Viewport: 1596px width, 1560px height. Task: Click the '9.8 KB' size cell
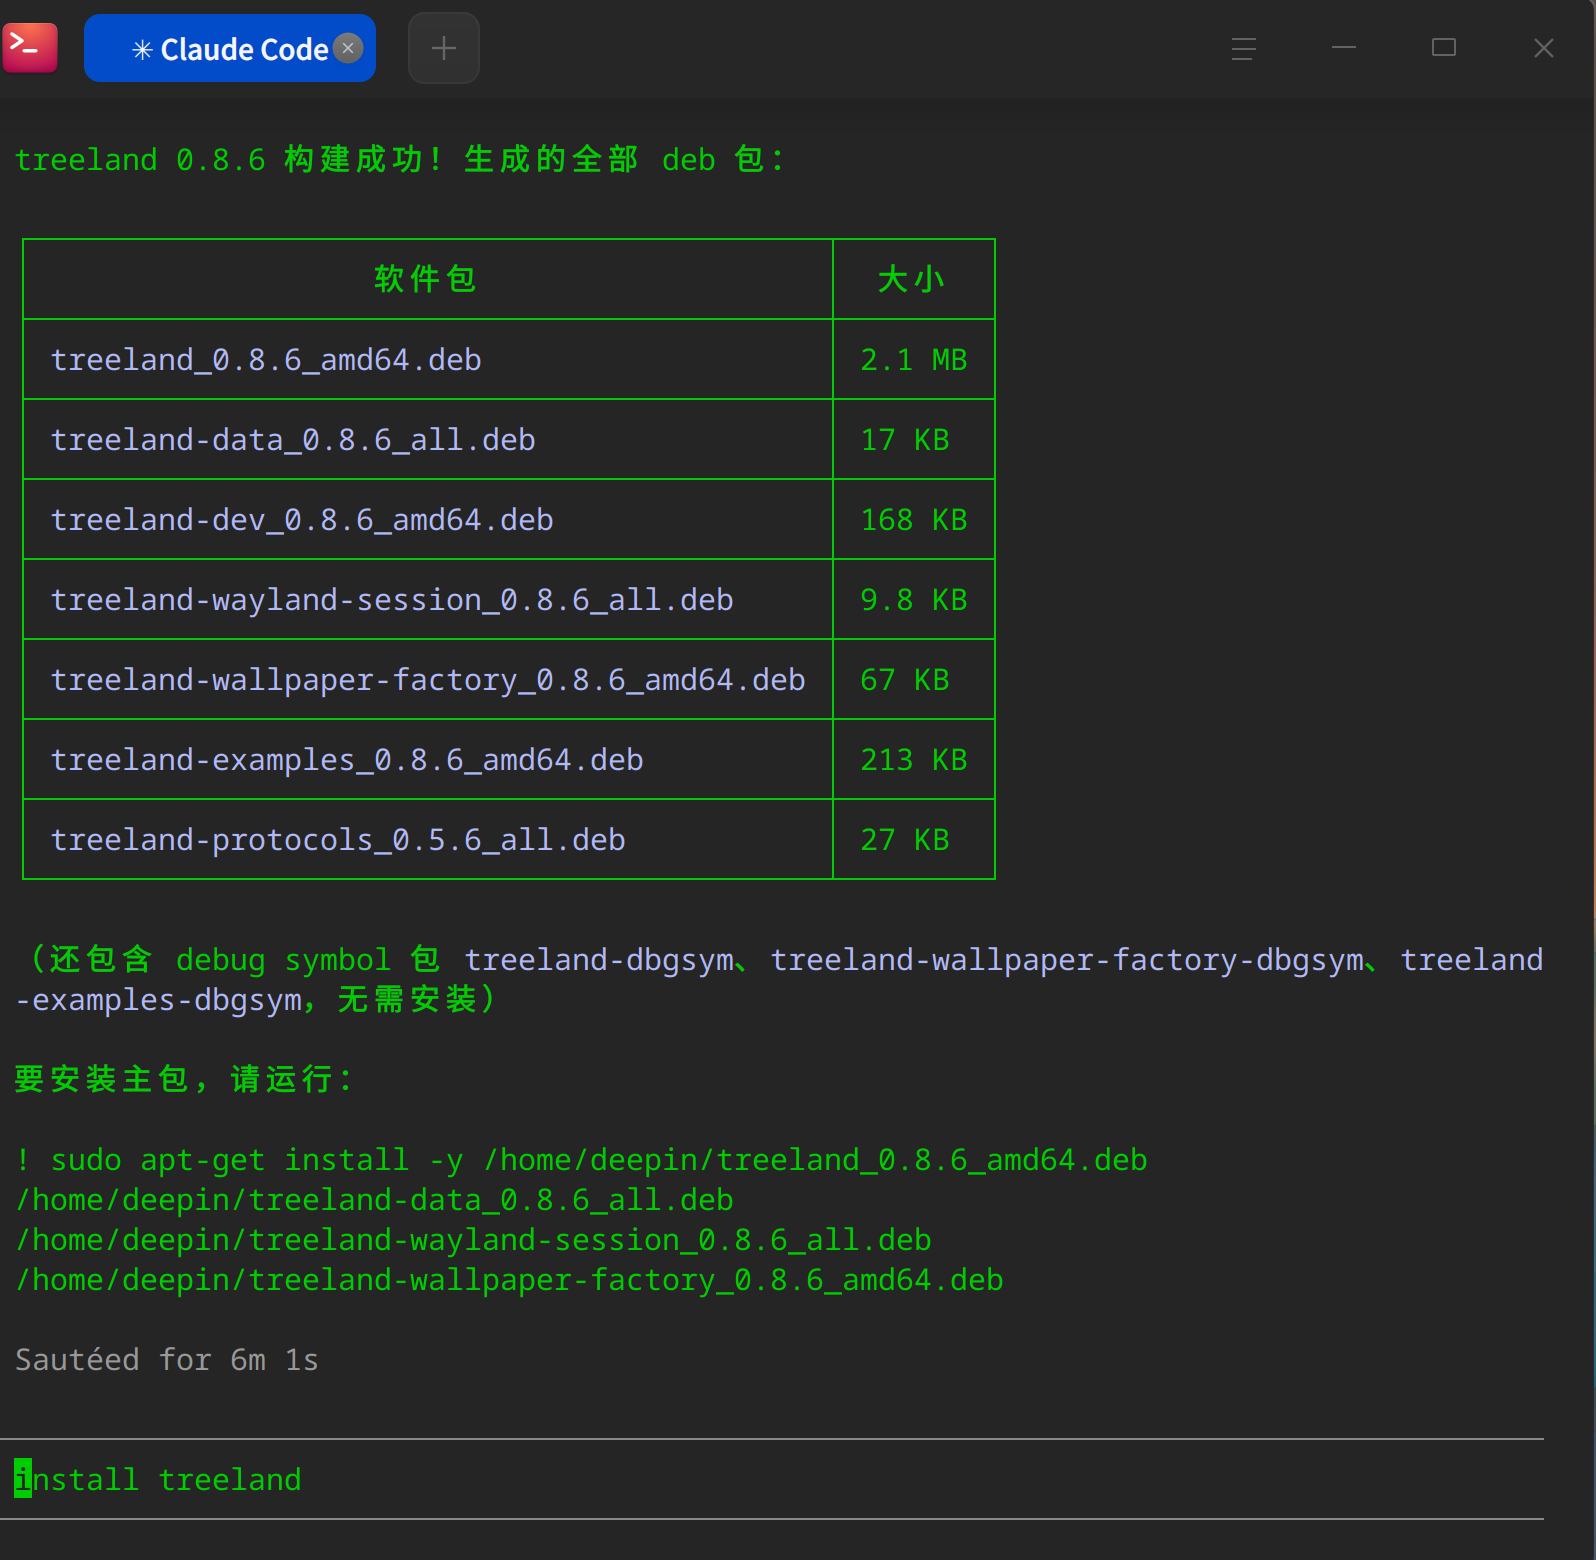click(914, 600)
